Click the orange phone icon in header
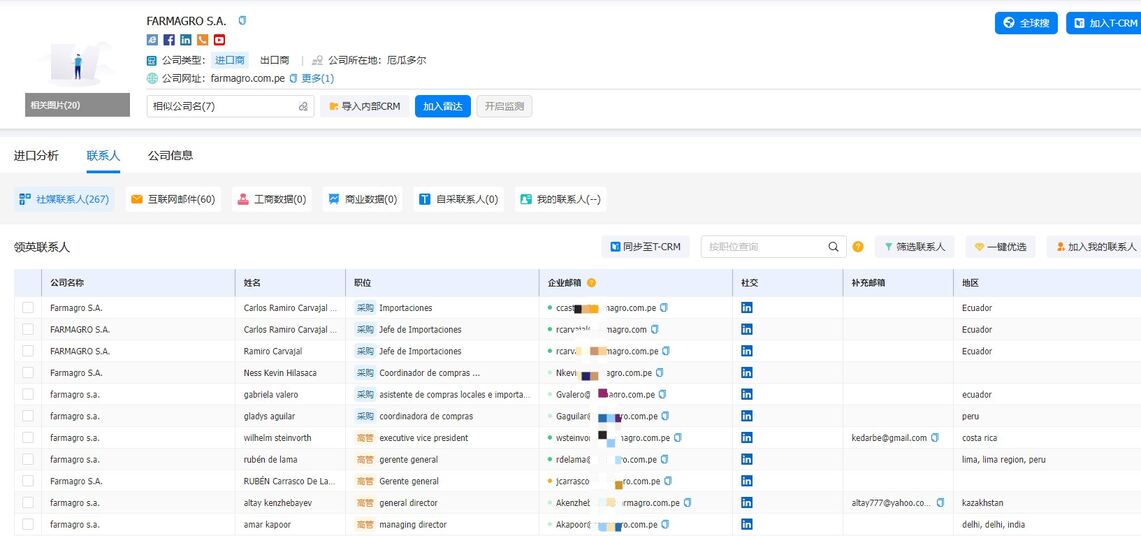Viewport: 1141px width, 536px height. 202,40
